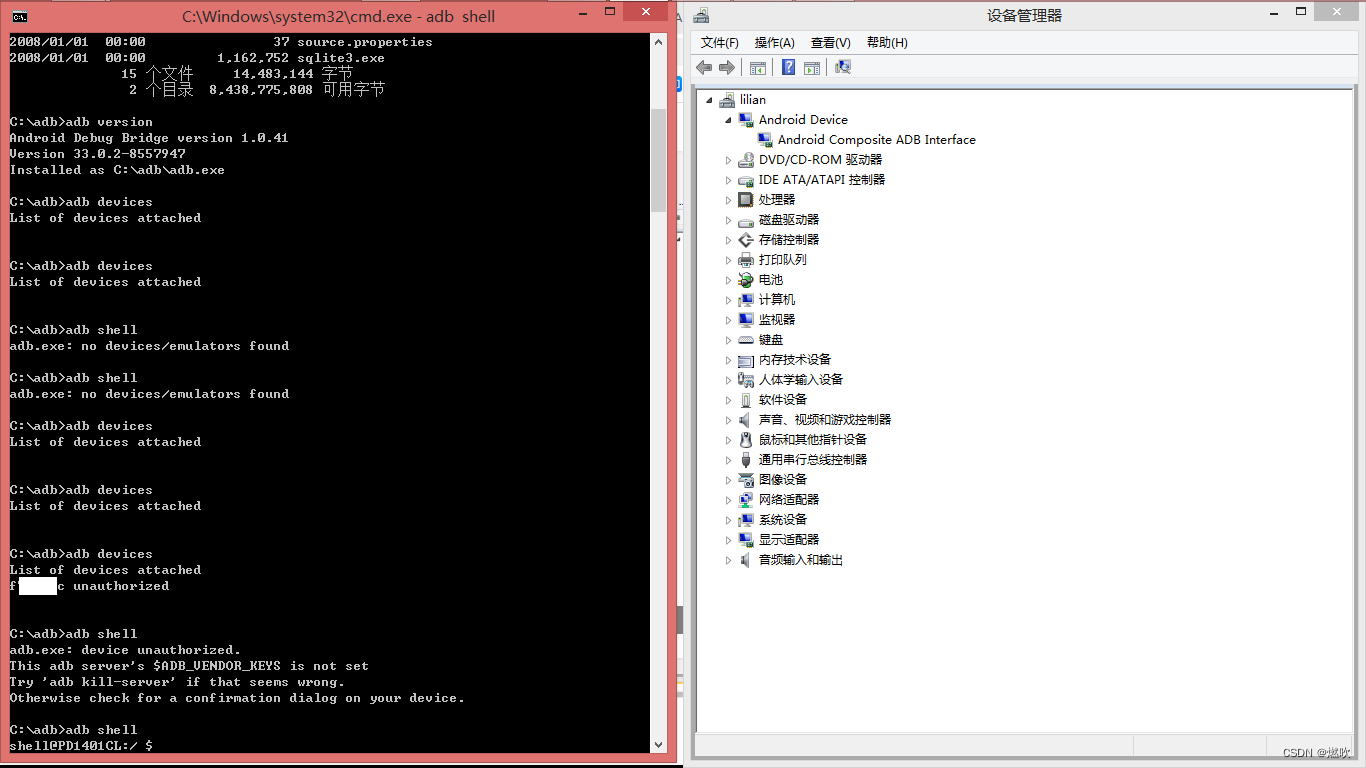Open the 帮助(H) menu
Screen dimensions: 1366x768
887,42
